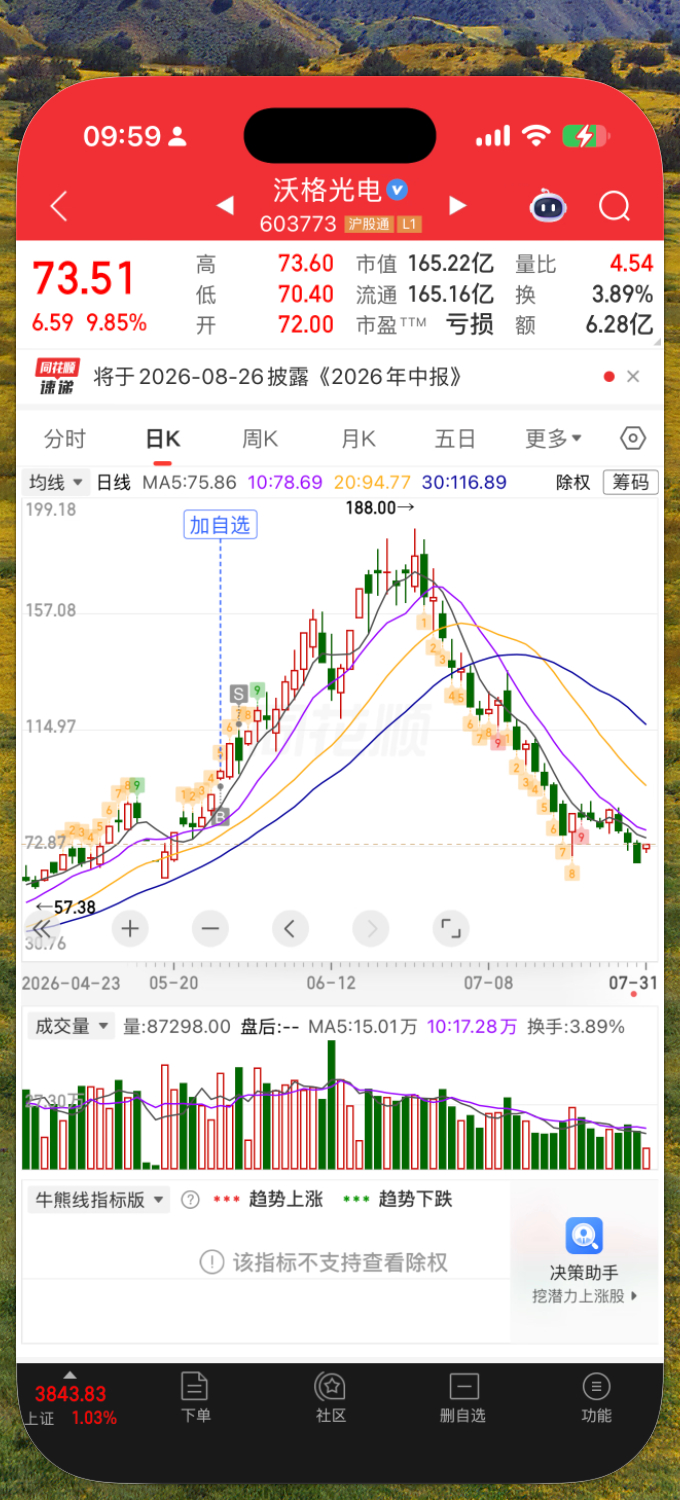Tap stock code 603773
The image size is (680, 1500).
tap(298, 224)
